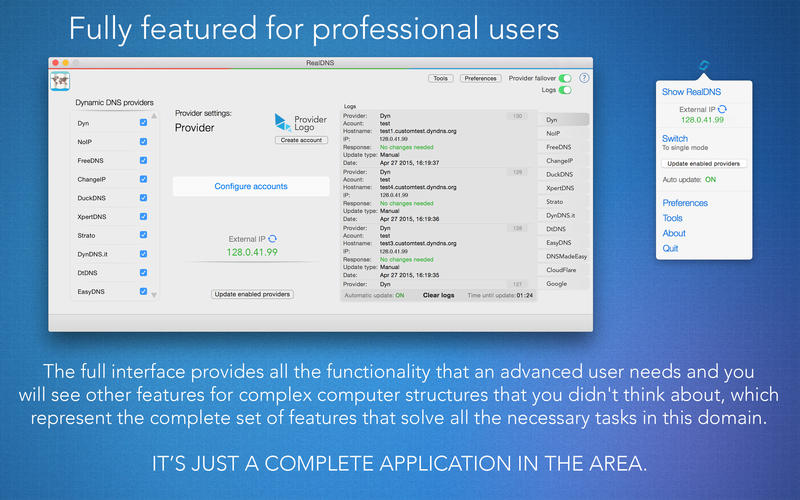The image size is (800, 500).
Task: Uncheck the FreeDNS provider checkbox
Action: 143,160
